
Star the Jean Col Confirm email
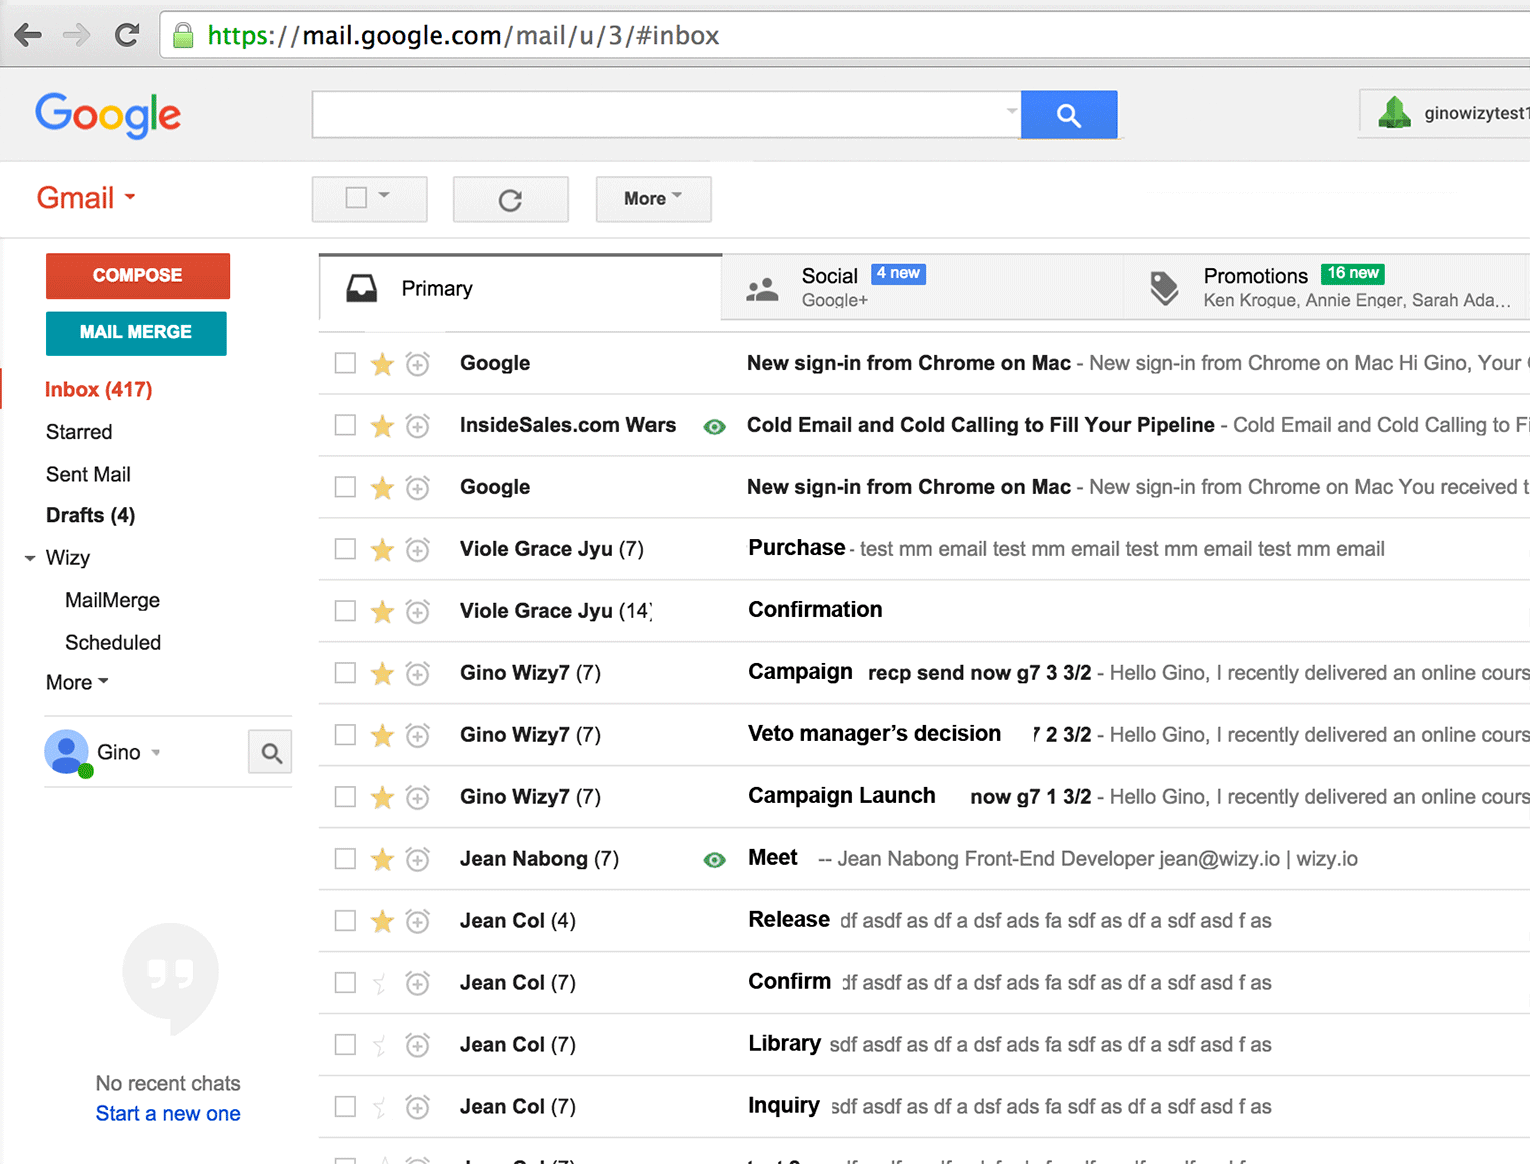point(381,984)
